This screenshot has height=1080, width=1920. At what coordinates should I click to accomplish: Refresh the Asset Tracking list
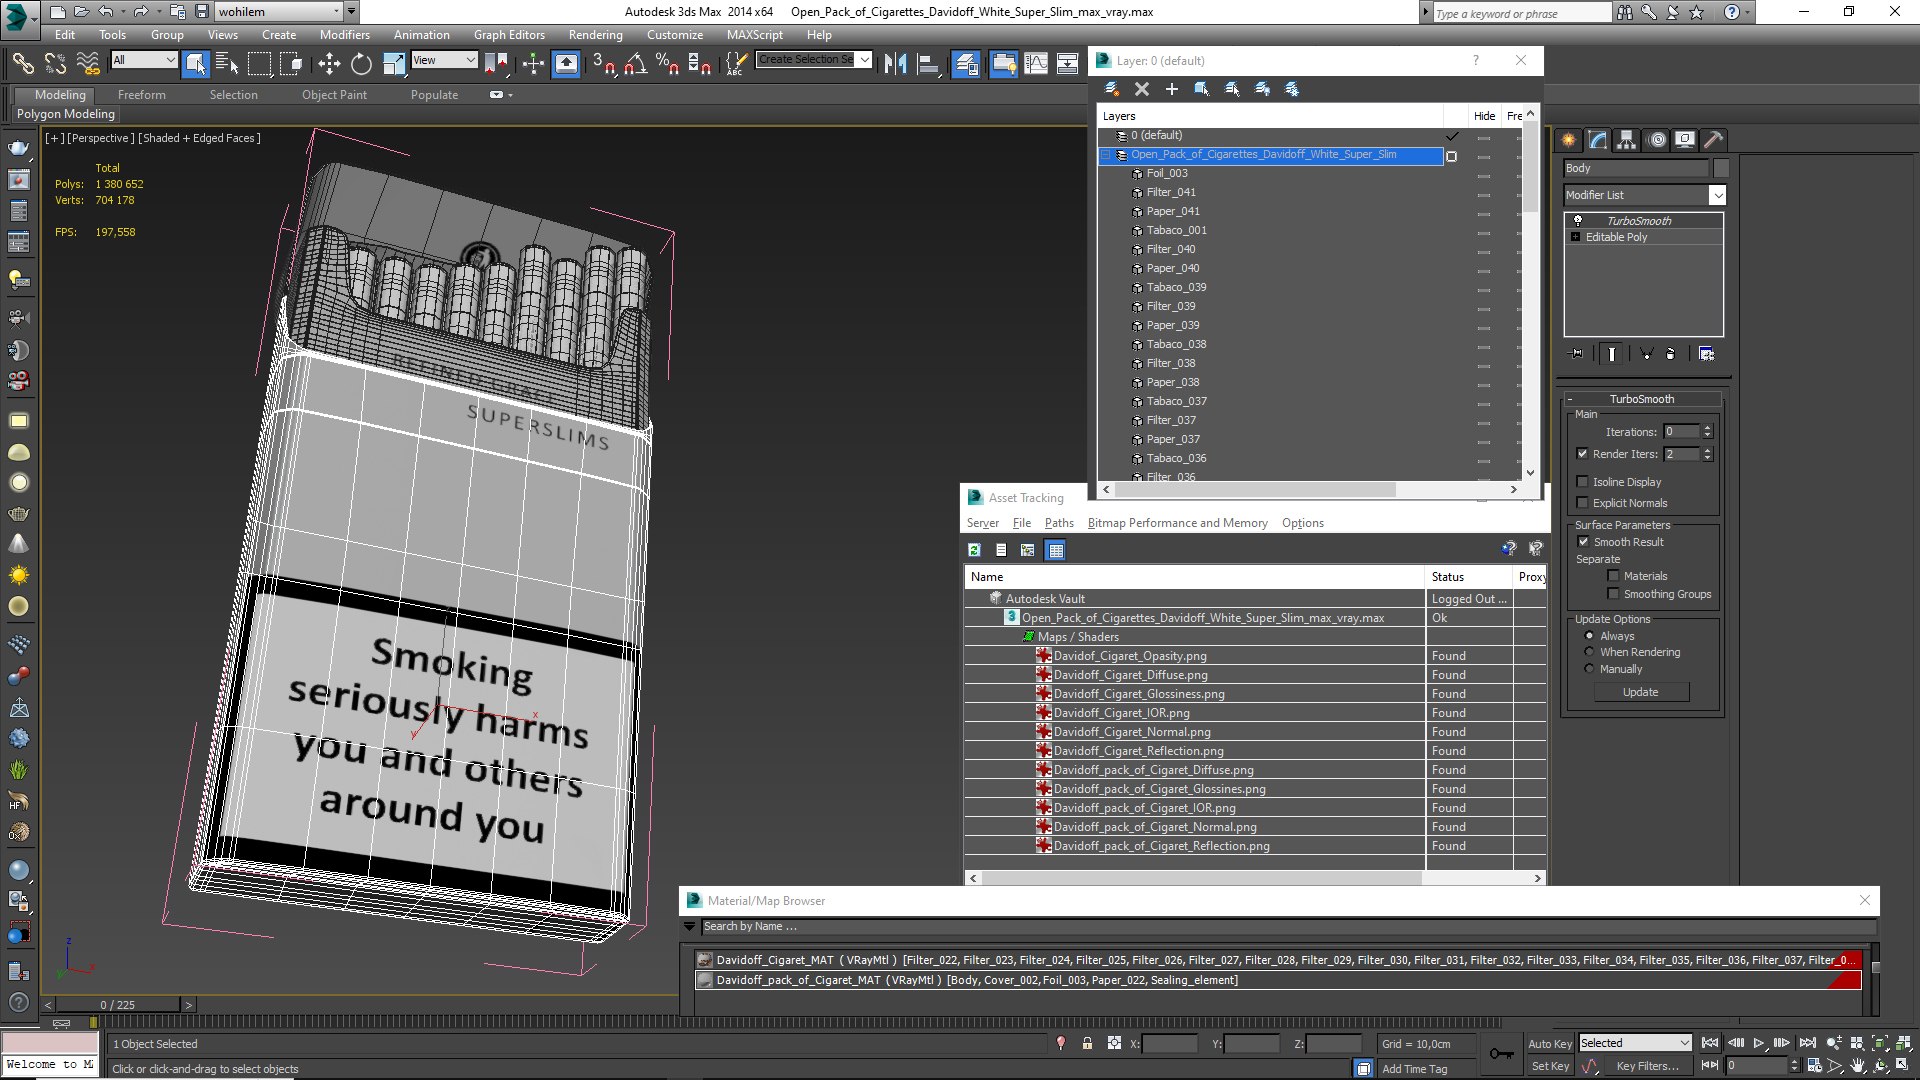[974, 550]
